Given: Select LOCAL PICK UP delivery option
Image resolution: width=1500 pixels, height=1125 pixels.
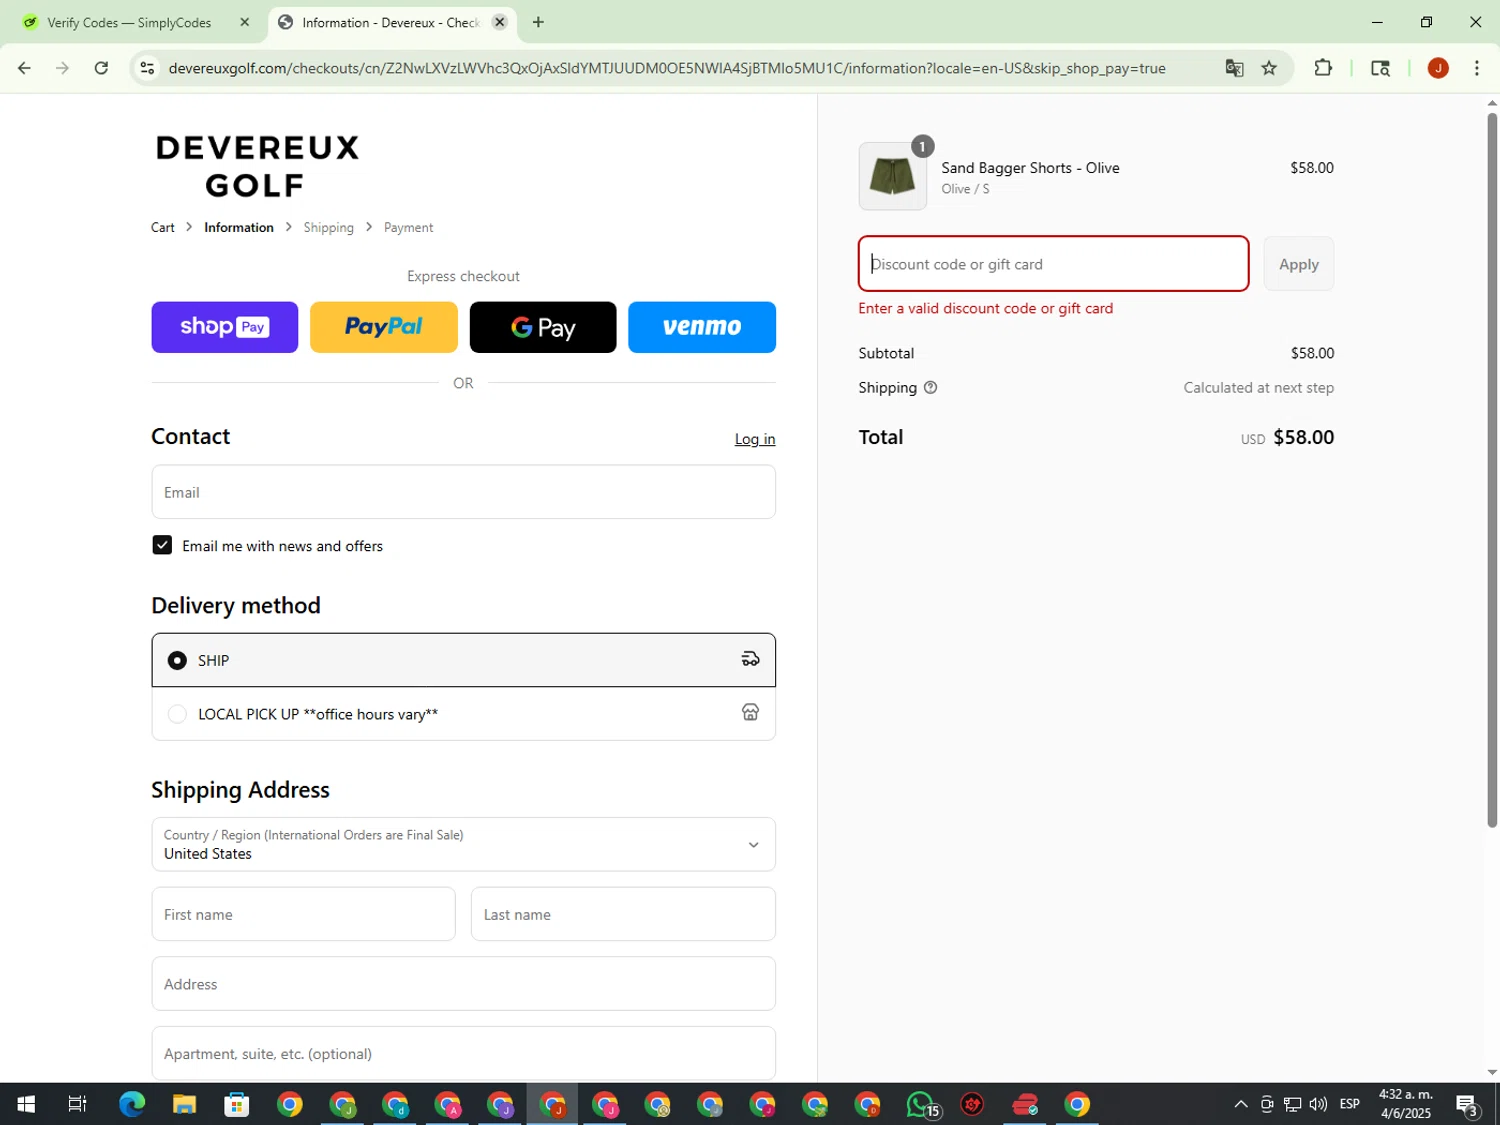Looking at the screenshot, I should pos(463,714).
